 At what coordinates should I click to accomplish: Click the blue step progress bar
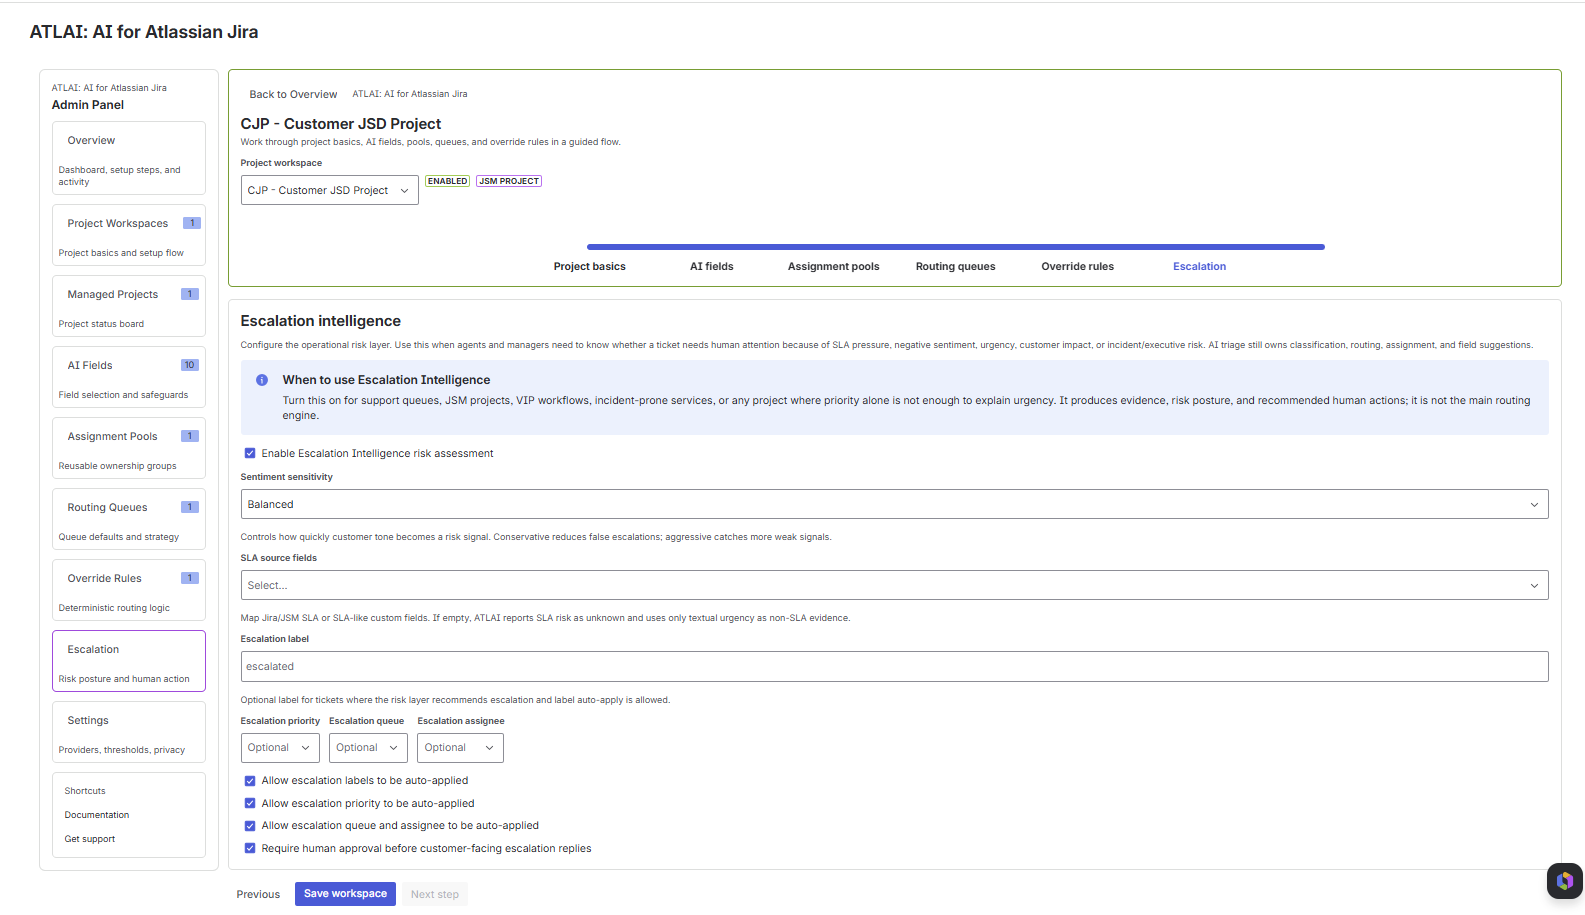tap(956, 247)
